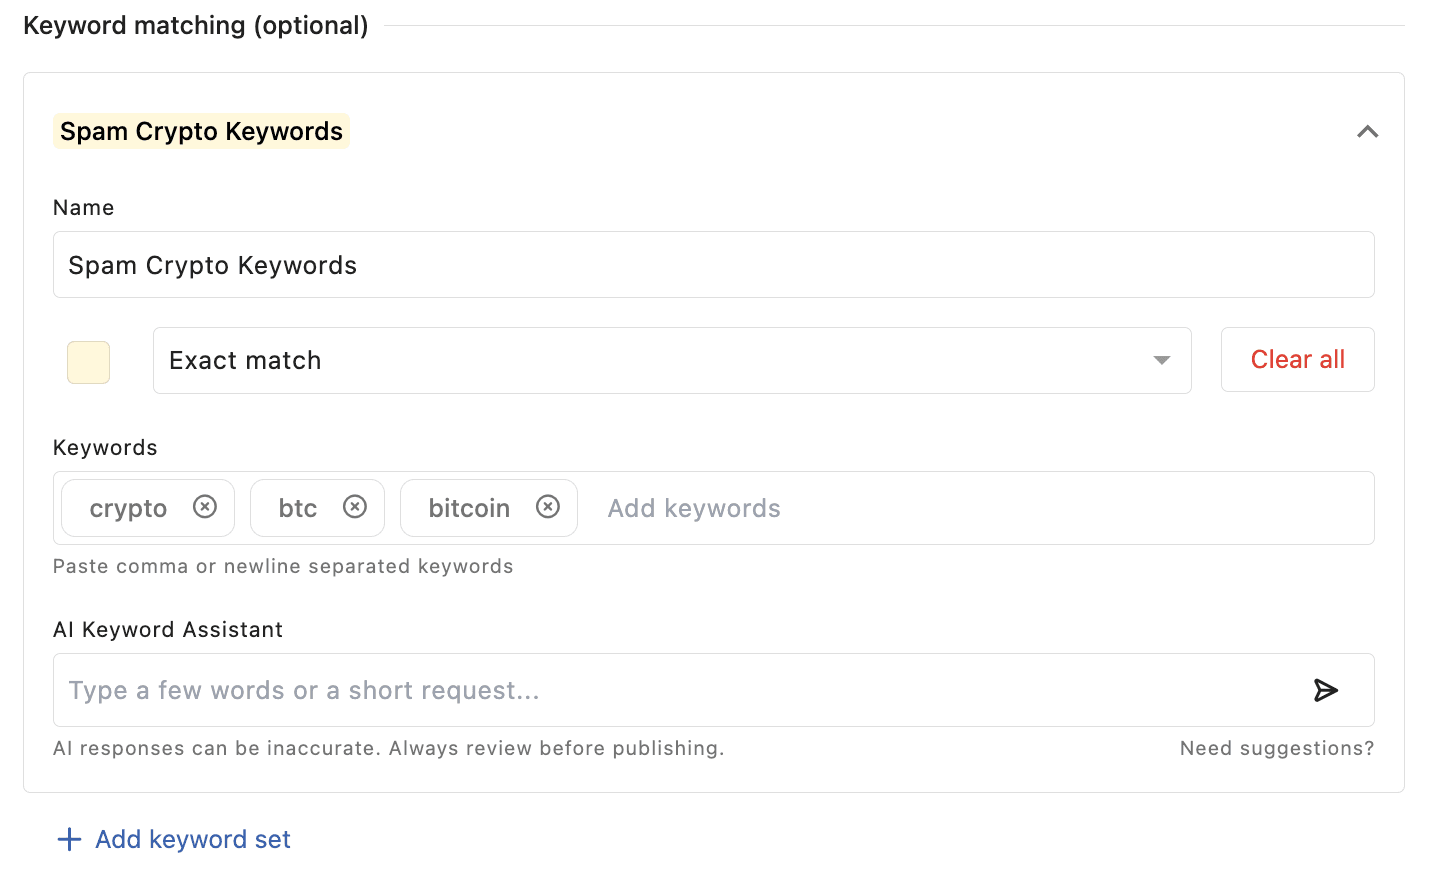Viewport: 1432px width, 880px height.
Task: Send the AI Keyword Assistant request
Action: pyautogui.click(x=1325, y=690)
